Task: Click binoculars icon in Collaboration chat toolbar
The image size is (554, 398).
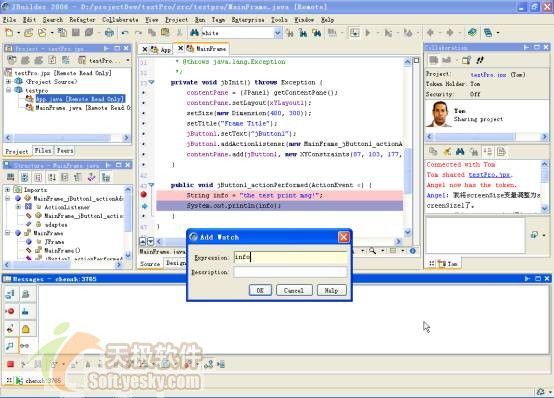Action: (x=460, y=152)
